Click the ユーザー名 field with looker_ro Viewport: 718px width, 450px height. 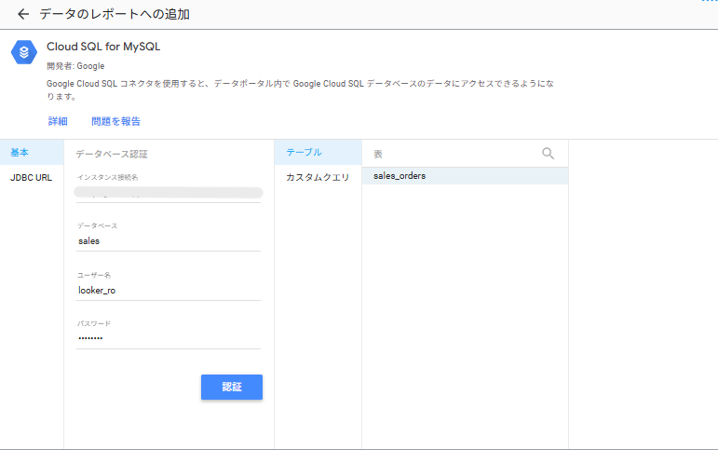pos(169,290)
